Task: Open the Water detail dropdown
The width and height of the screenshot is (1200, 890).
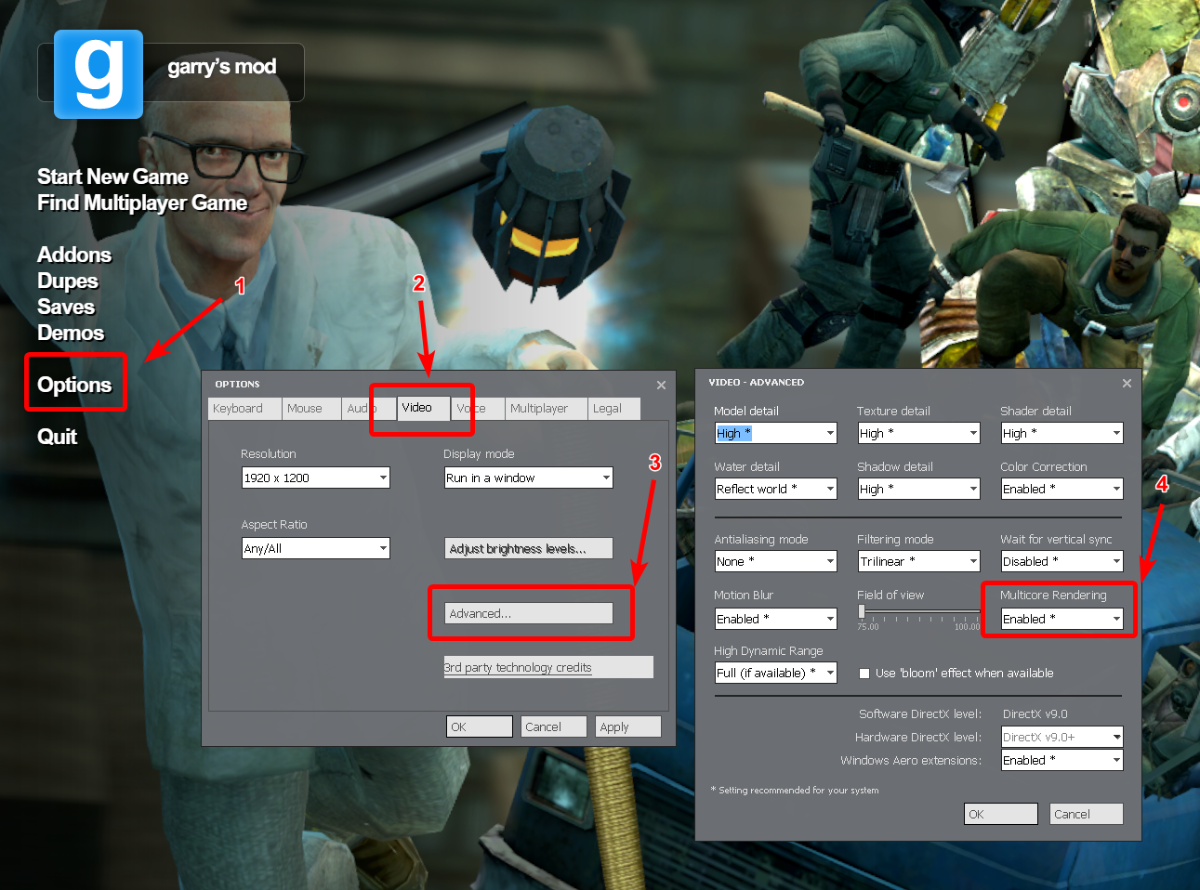Action: pyautogui.click(x=775, y=489)
